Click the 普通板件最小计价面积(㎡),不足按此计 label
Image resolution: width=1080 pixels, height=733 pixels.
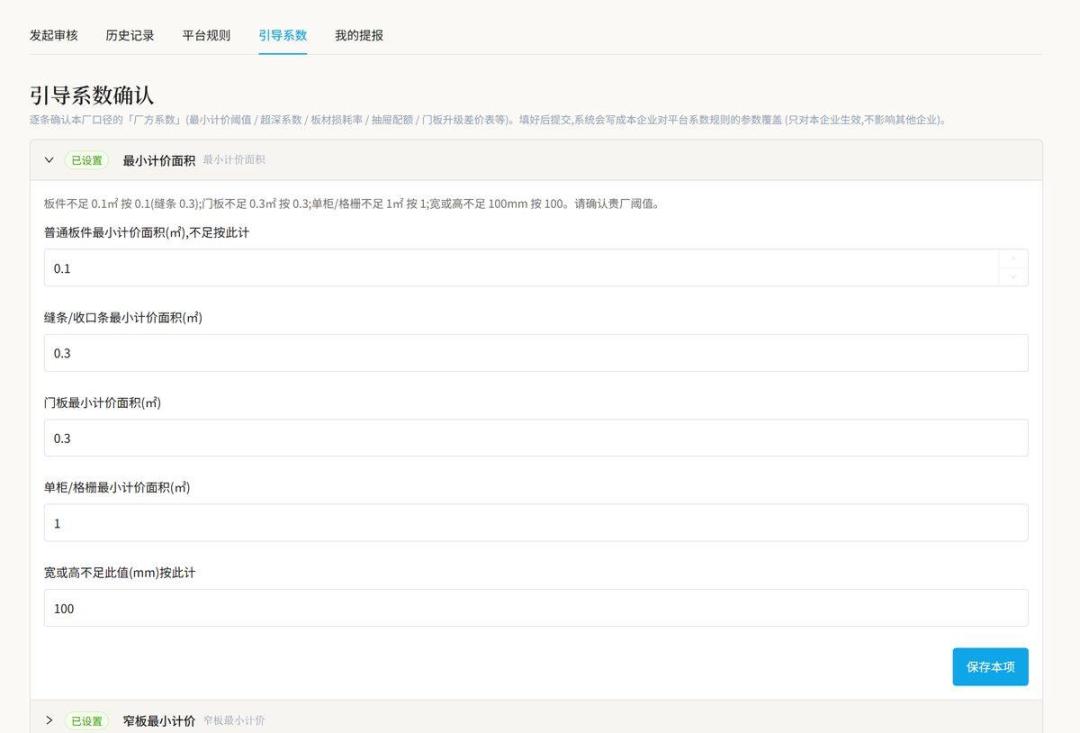point(147,233)
